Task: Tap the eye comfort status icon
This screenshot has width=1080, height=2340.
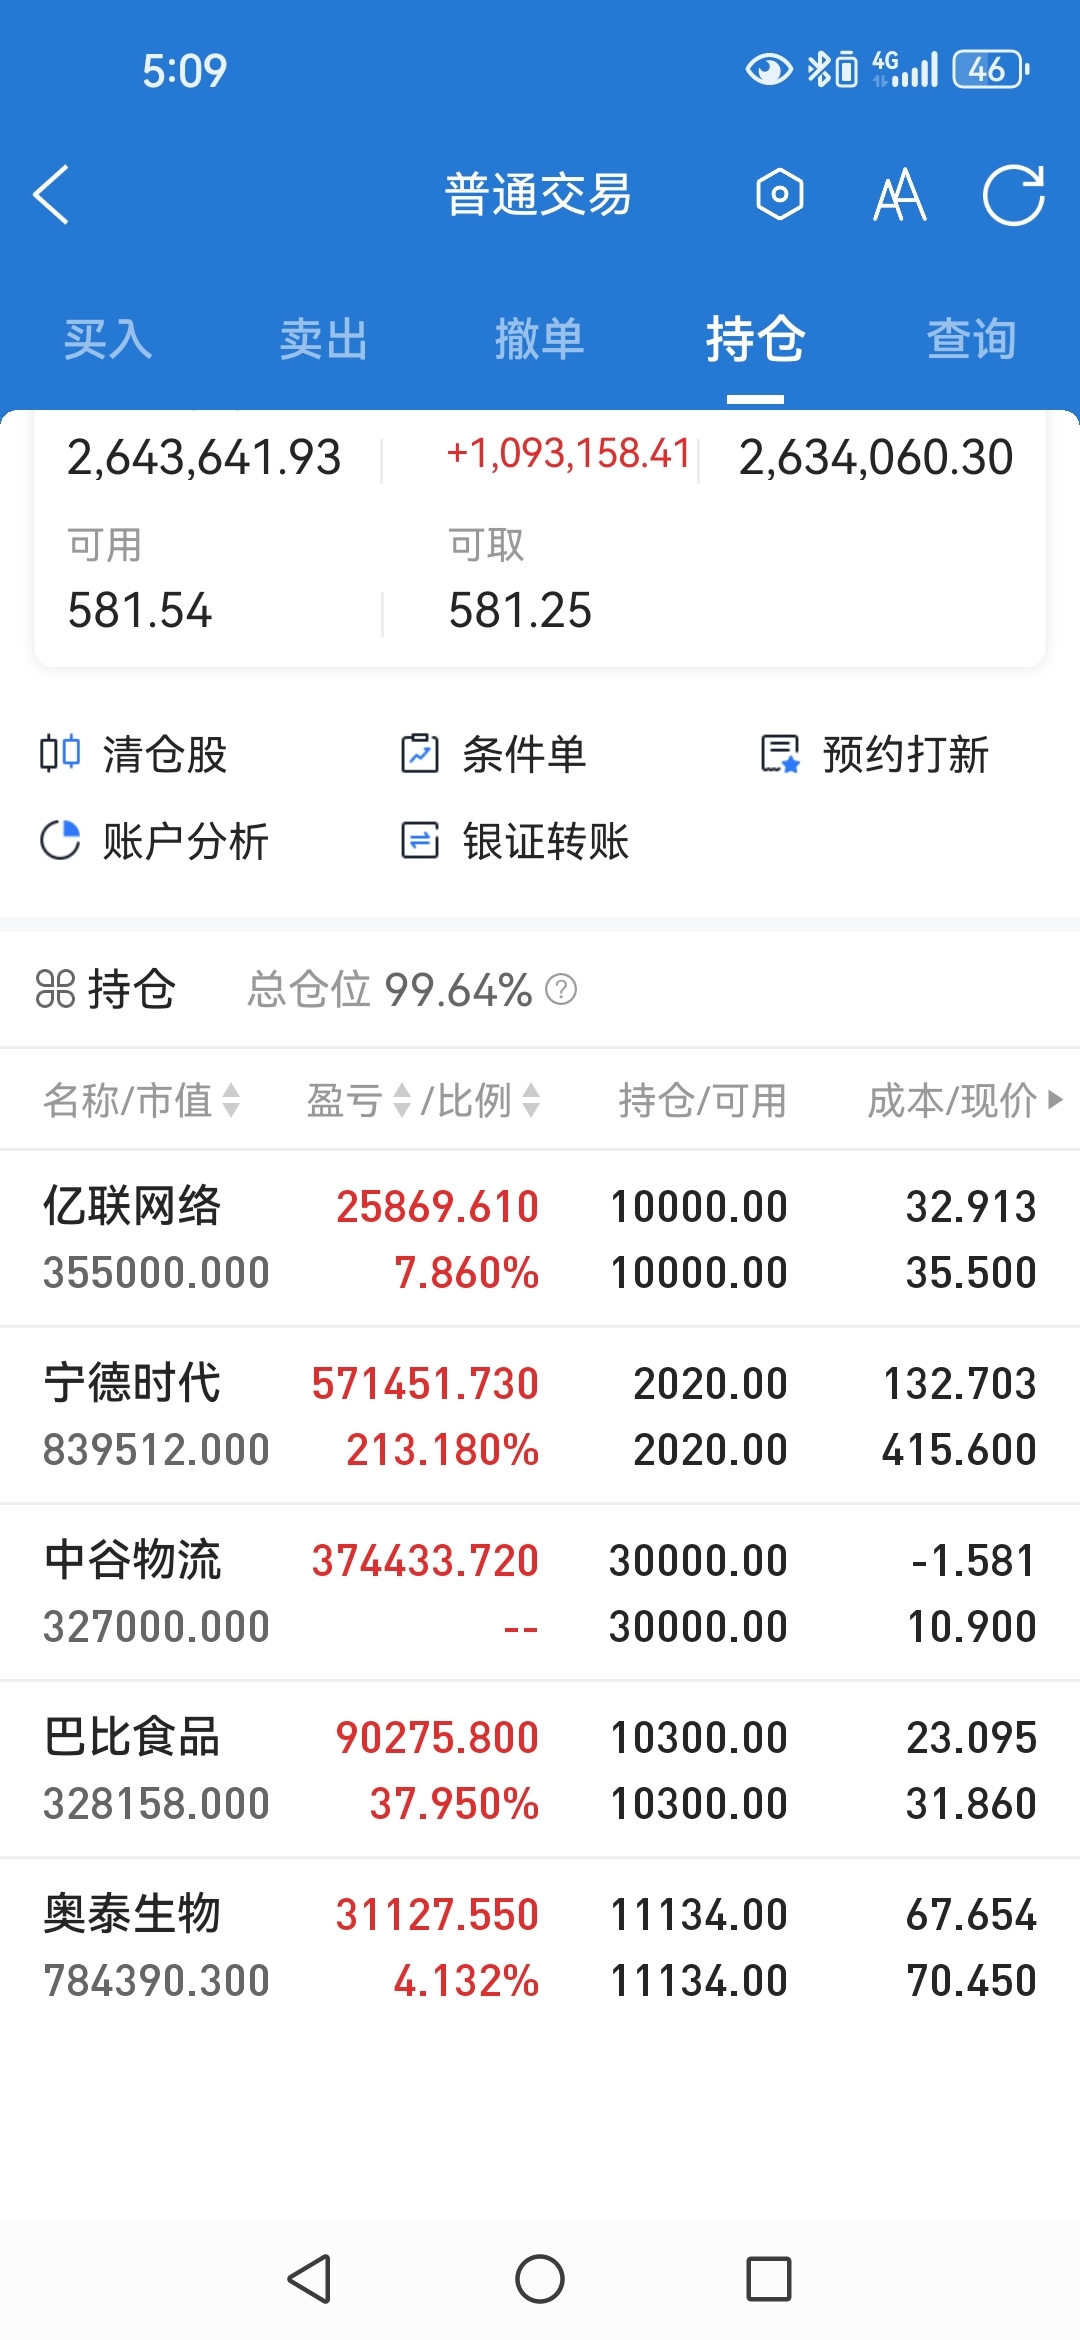Action: 769,69
